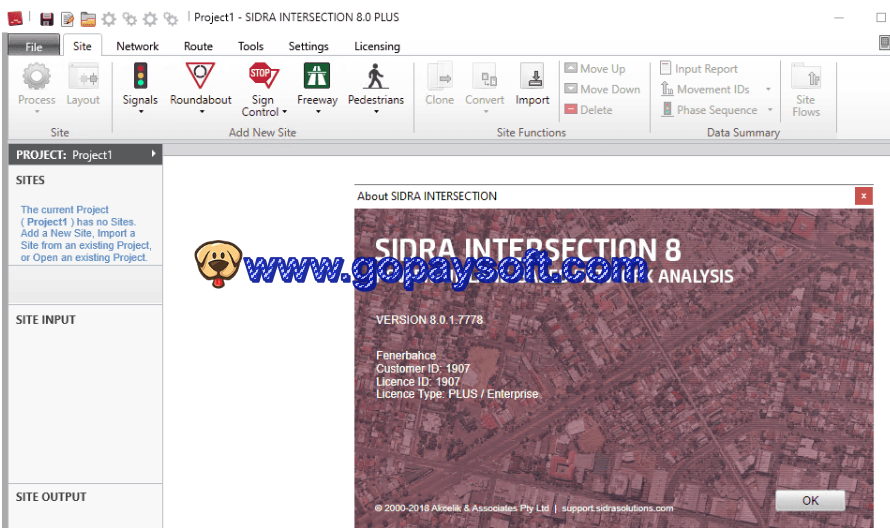Go to the Licensing tab
The height and width of the screenshot is (528, 890).
tap(376, 46)
